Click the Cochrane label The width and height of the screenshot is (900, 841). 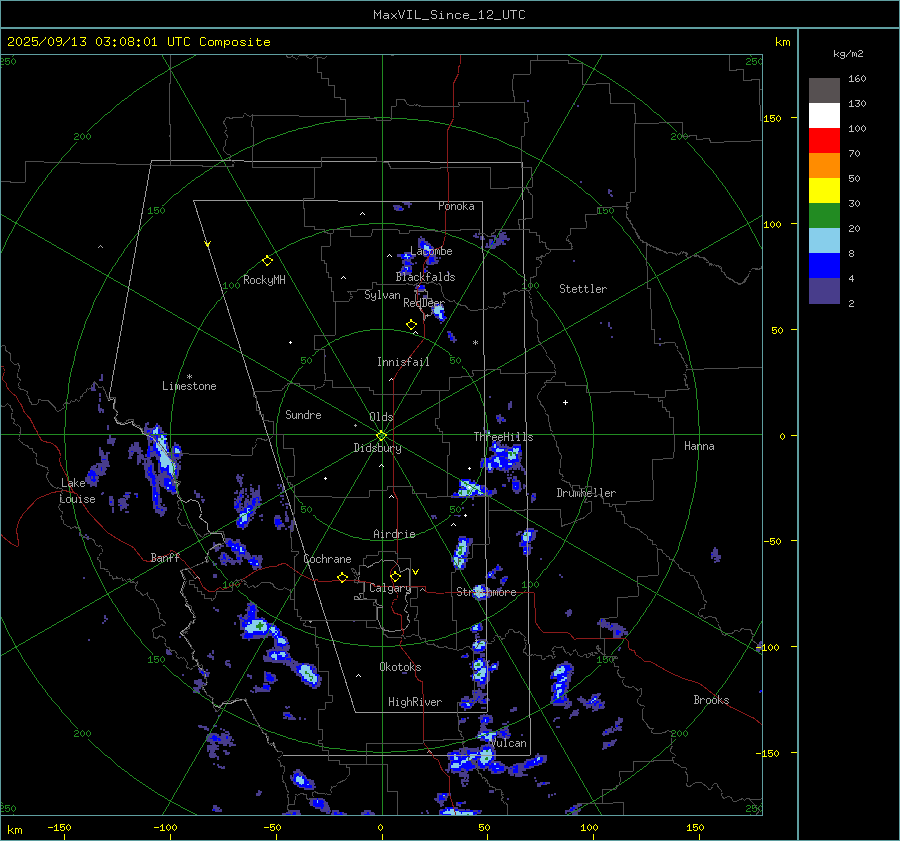pyautogui.click(x=327, y=559)
